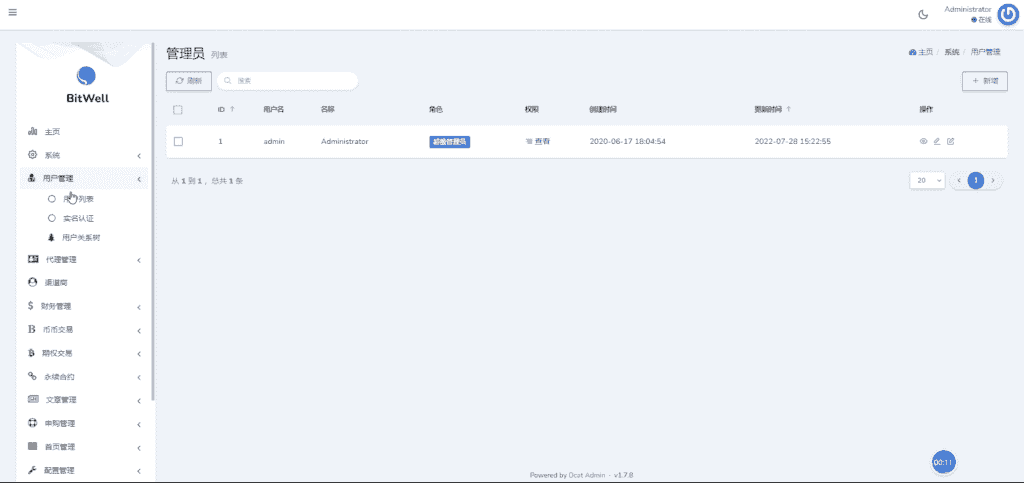This screenshot has width=1024, height=483.
Task: Open the Administrator avatar menu
Action: 1008,15
